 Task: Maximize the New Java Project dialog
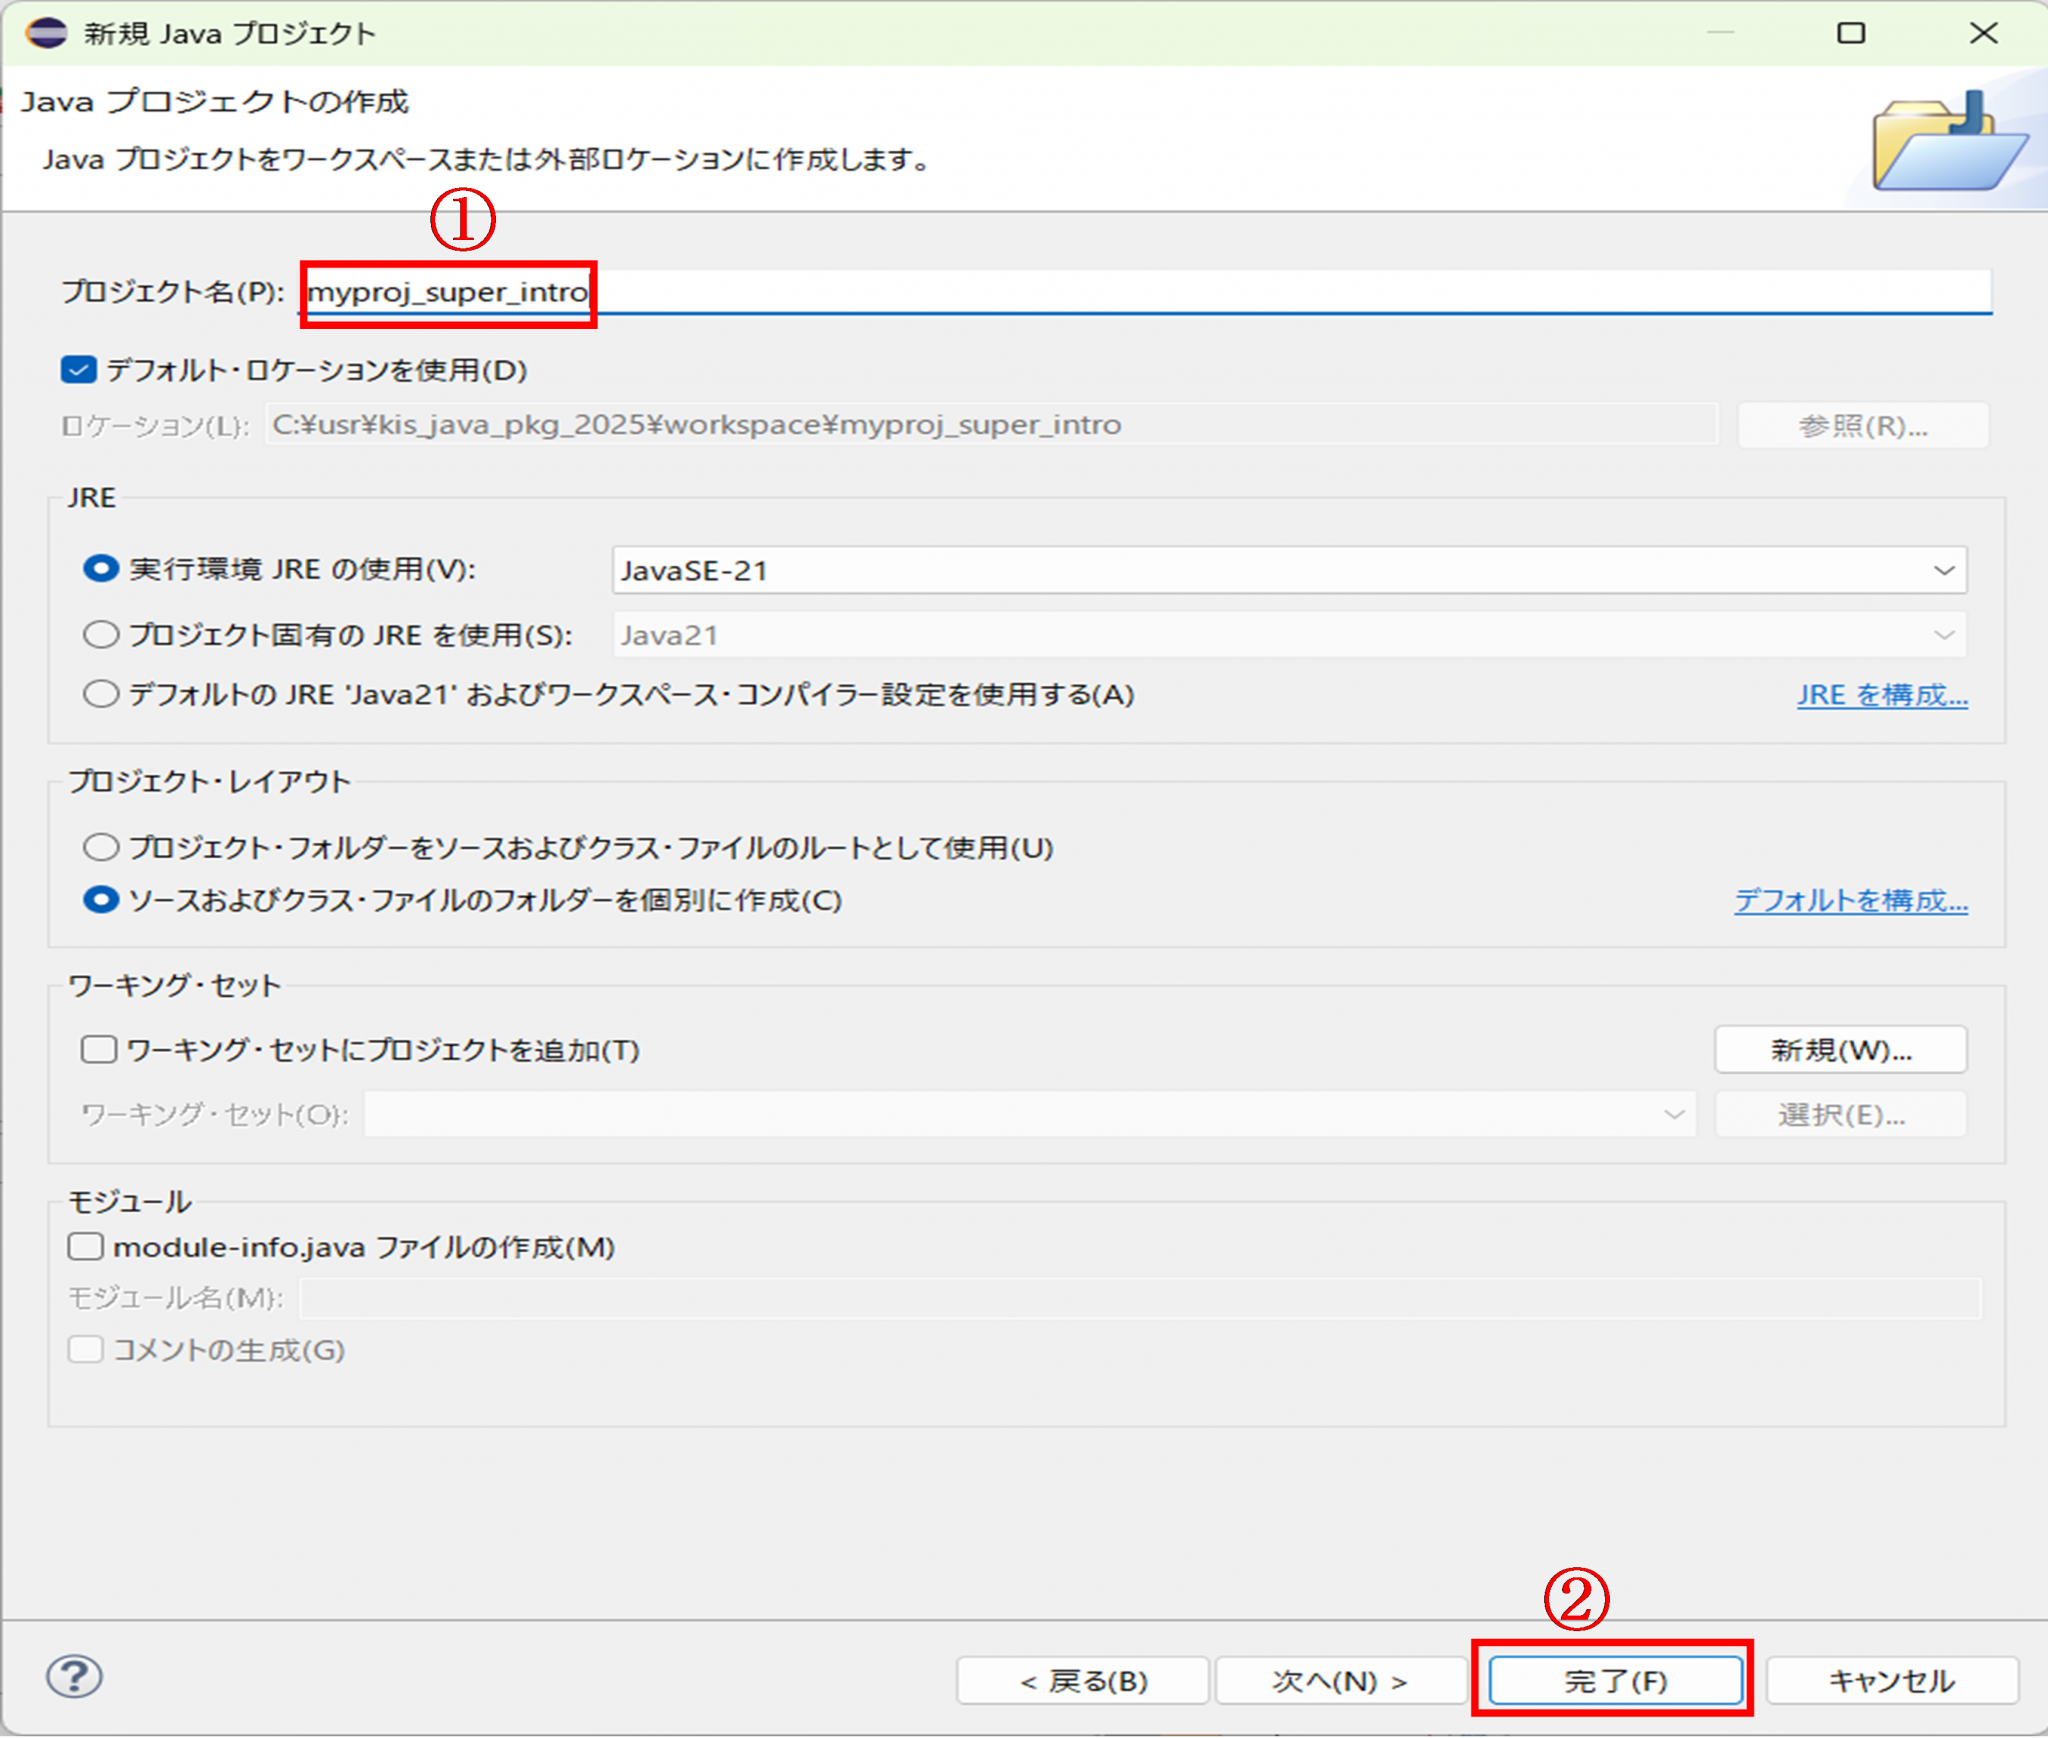tap(1851, 33)
